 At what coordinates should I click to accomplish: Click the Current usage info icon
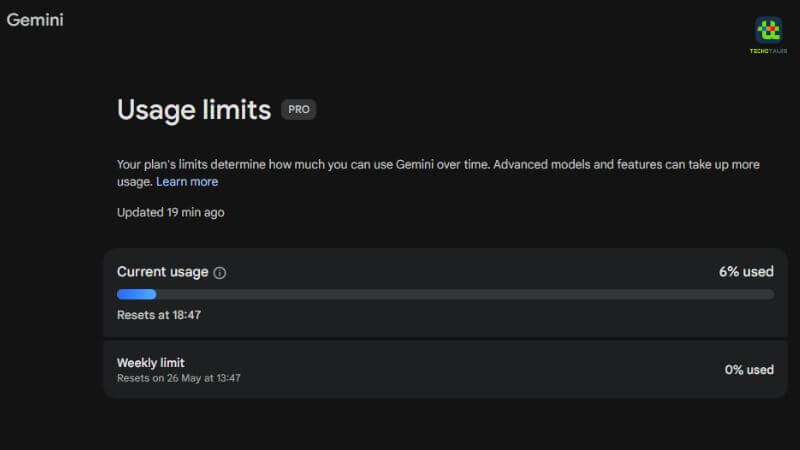pos(219,273)
